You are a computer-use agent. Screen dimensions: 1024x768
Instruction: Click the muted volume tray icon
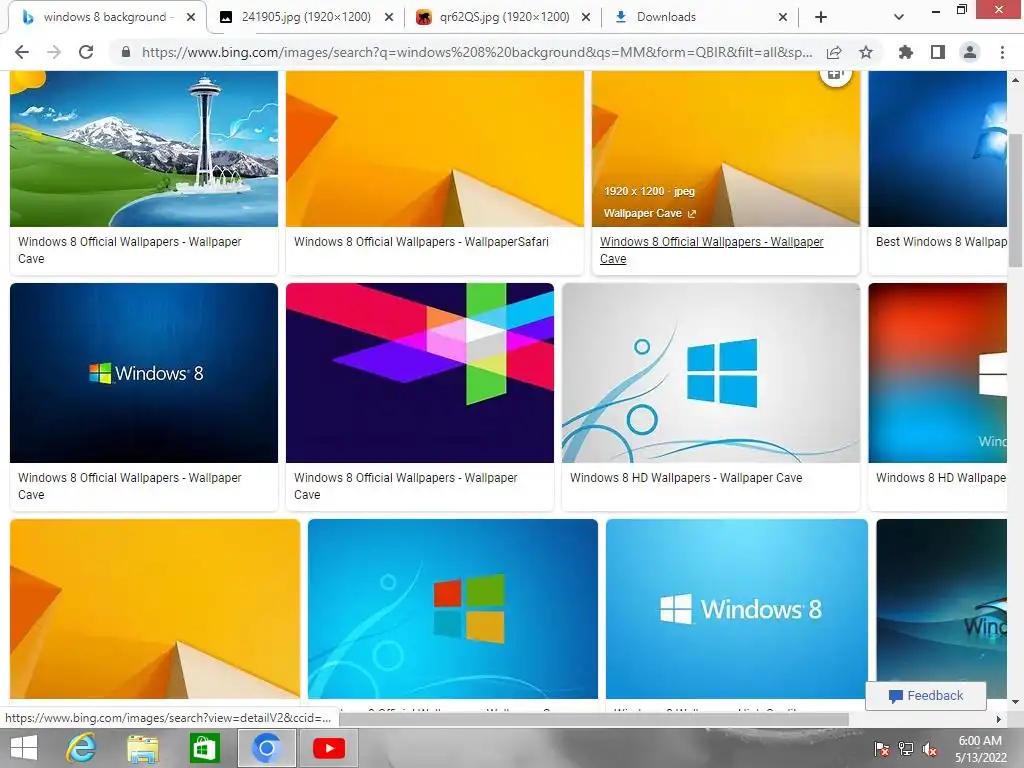(x=930, y=749)
